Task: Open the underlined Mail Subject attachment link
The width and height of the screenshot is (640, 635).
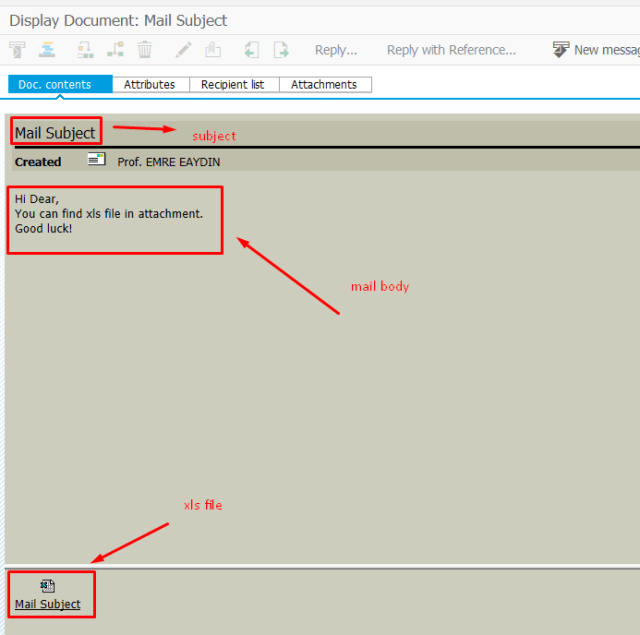Action: coord(47,605)
